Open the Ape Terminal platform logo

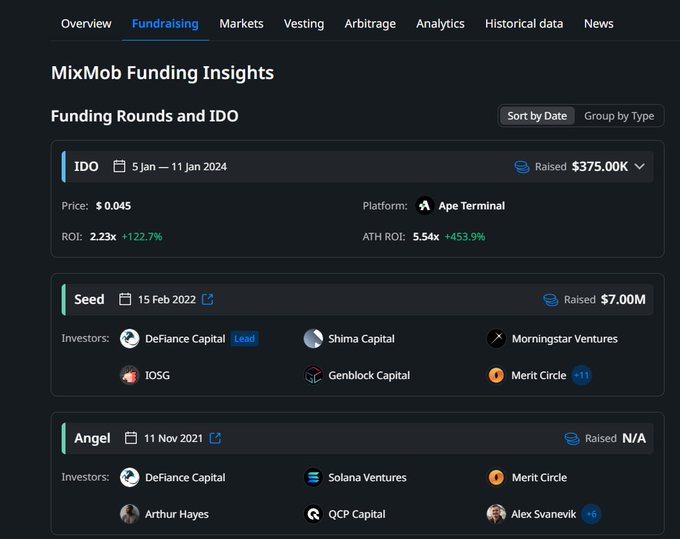pos(425,206)
